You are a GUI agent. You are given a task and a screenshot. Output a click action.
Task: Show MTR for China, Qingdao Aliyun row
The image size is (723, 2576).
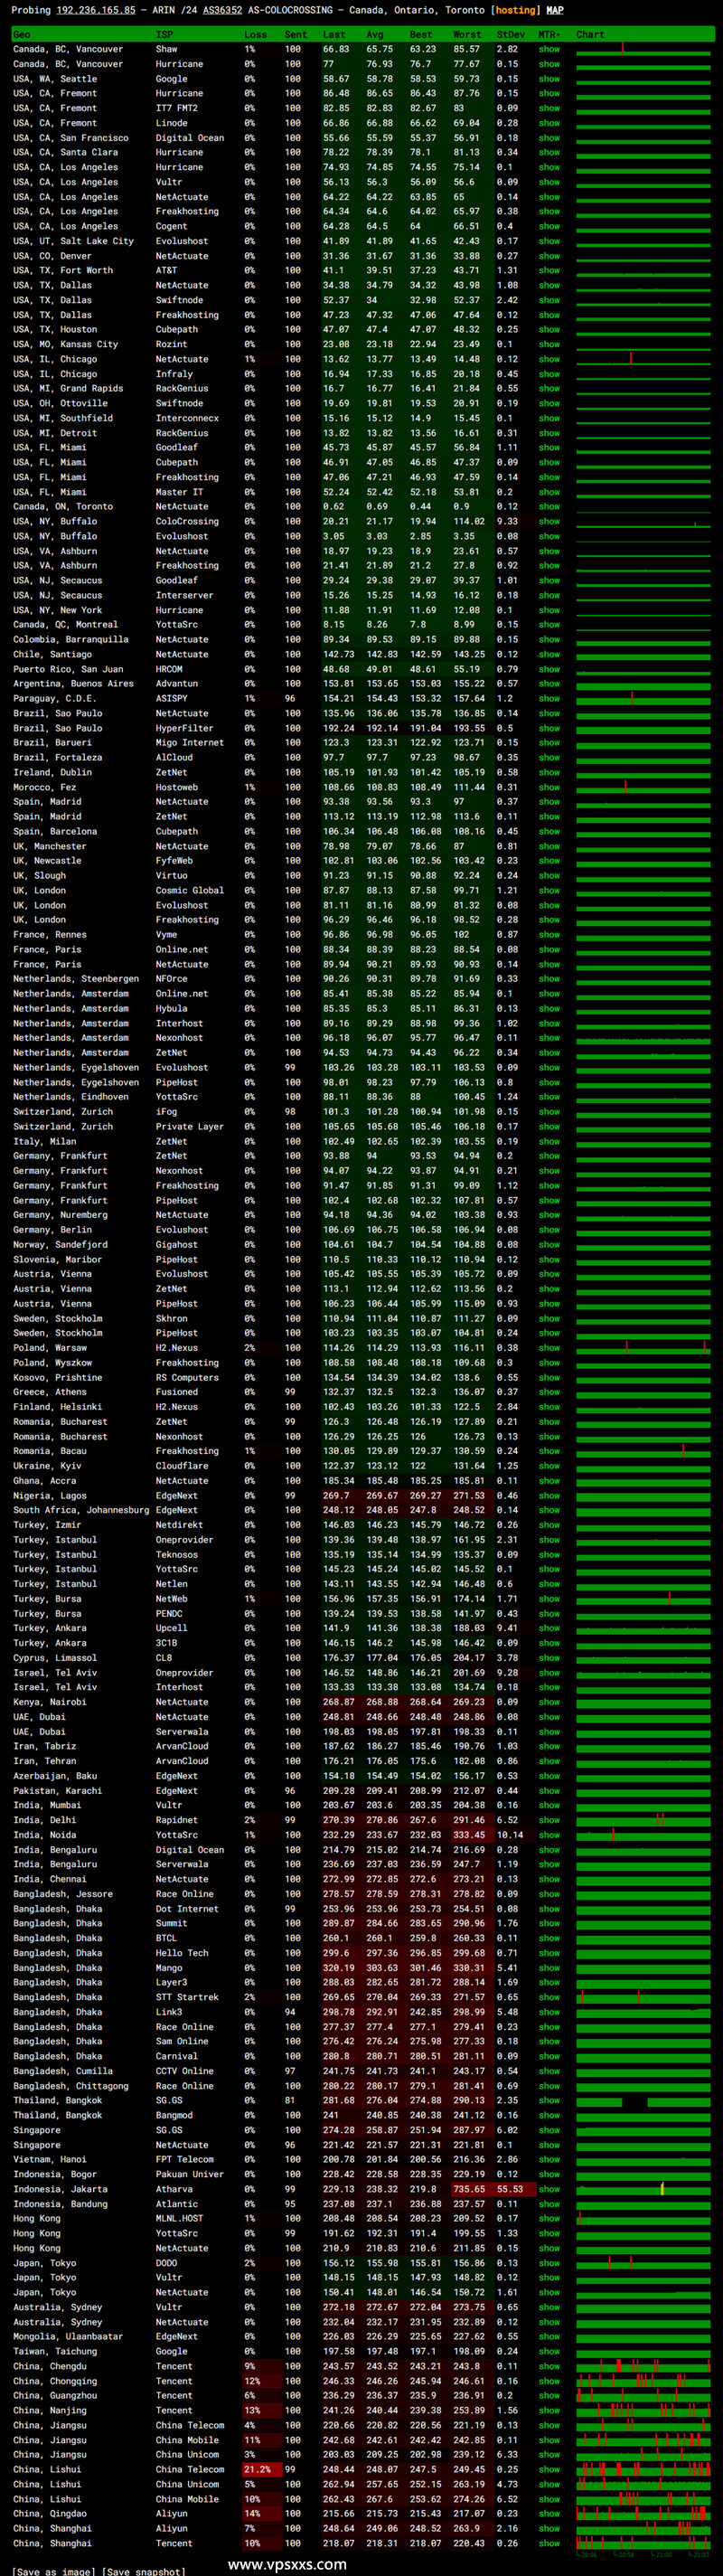[549, 2513]
